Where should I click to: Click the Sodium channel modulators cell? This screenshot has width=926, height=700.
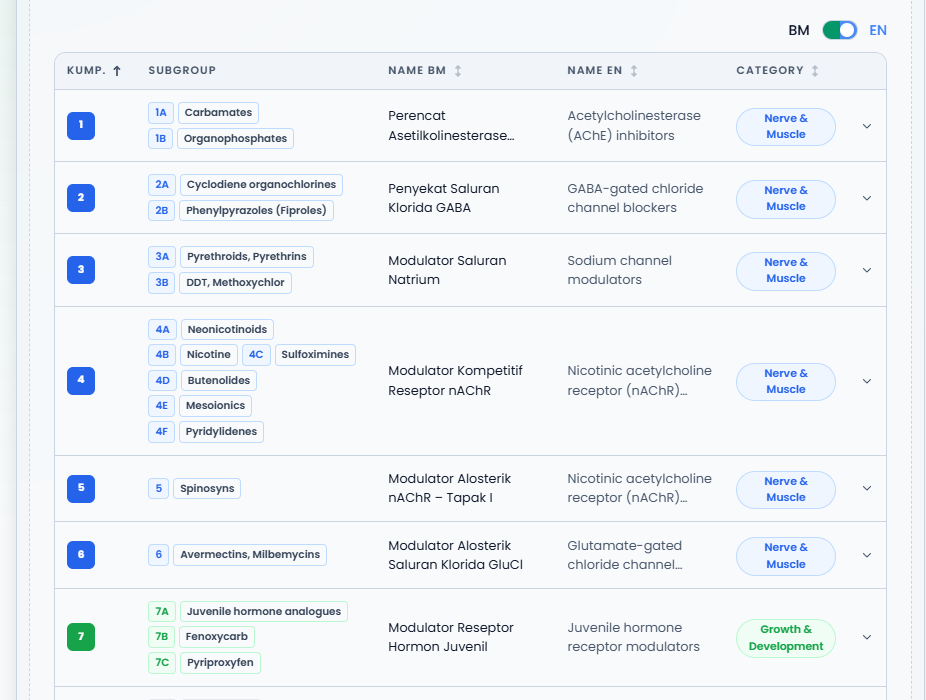[619, 270]
